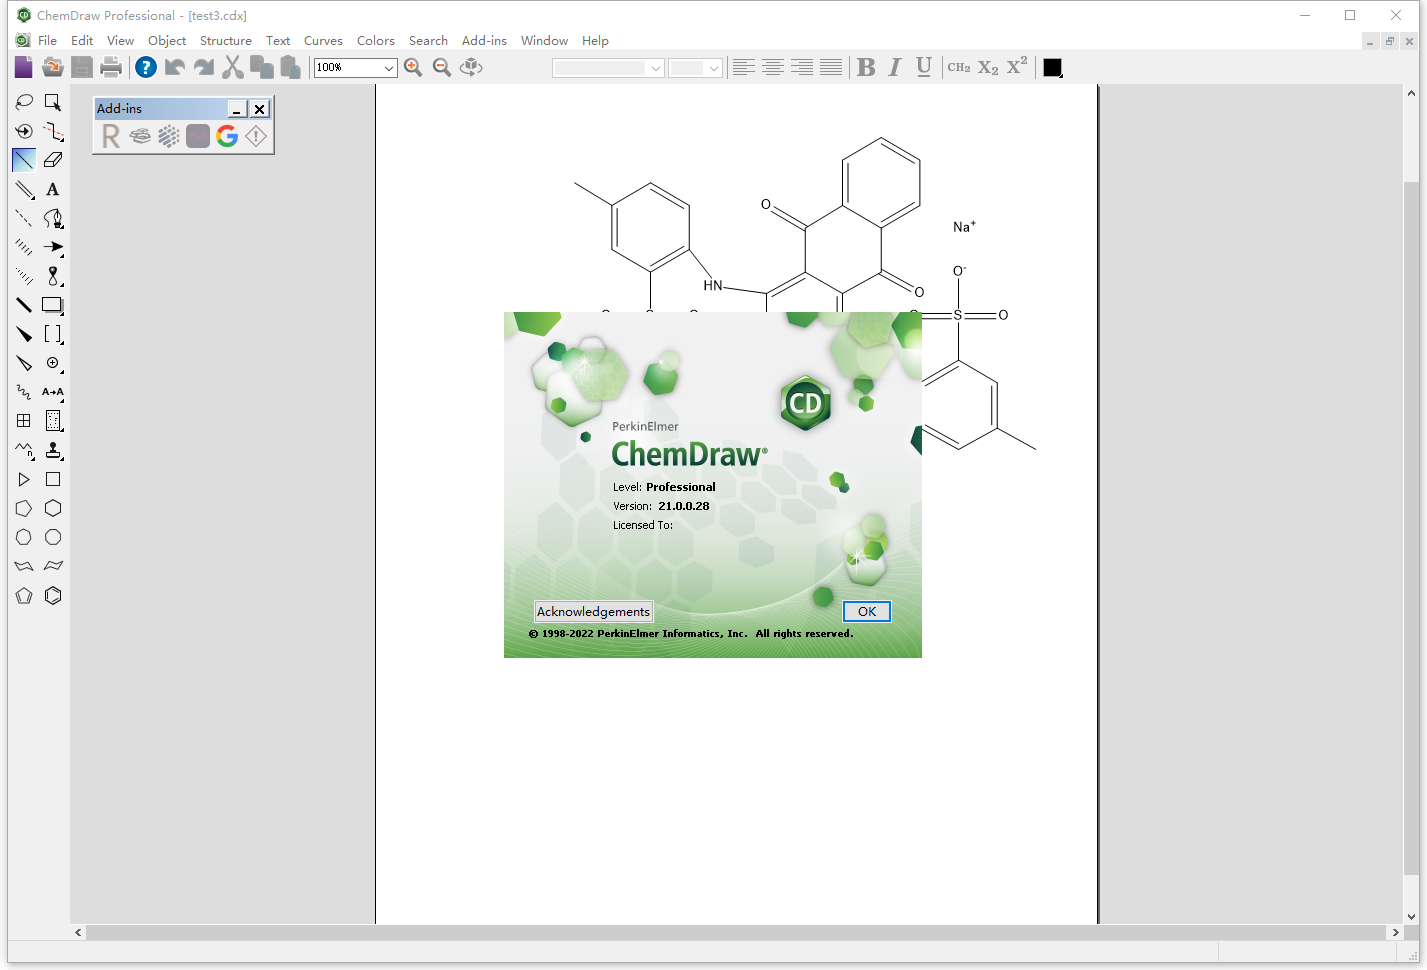
Task: Open ChemDraw Help via question mark icon
Action: pos(146,67)
